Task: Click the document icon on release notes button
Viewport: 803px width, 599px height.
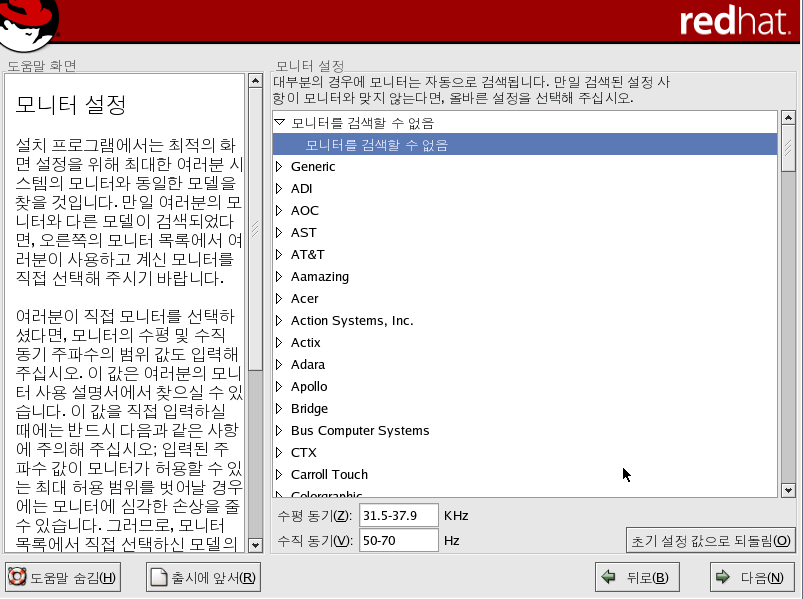Action: pyautogui.click(x=159, y=577)
